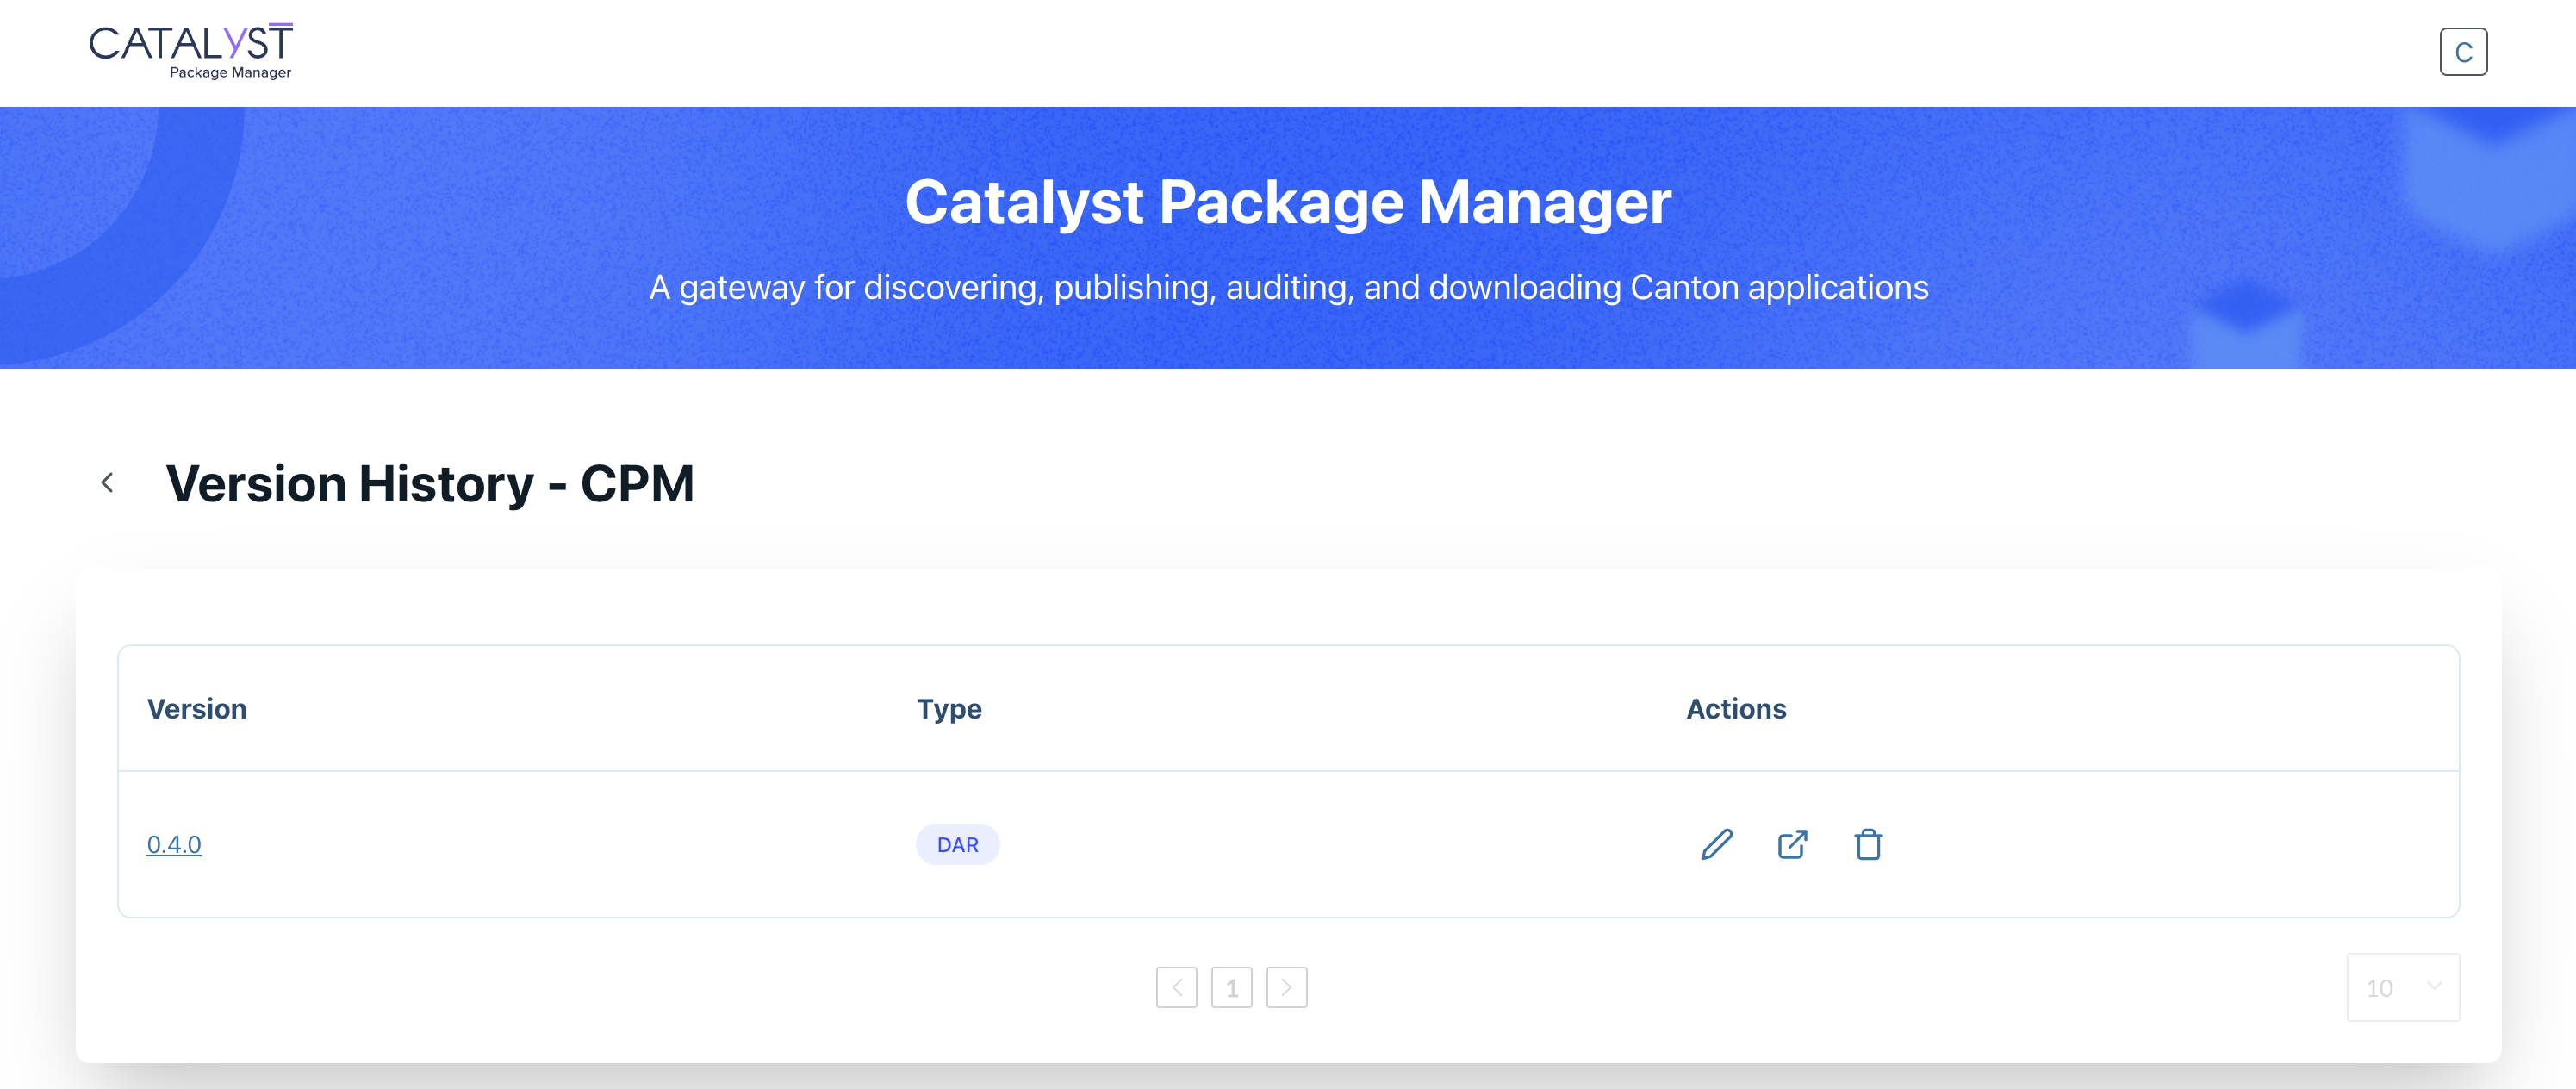This screenshot has height=1089, width=2576.
Task: Open the user avatar labeled C
Action: 2462,52
